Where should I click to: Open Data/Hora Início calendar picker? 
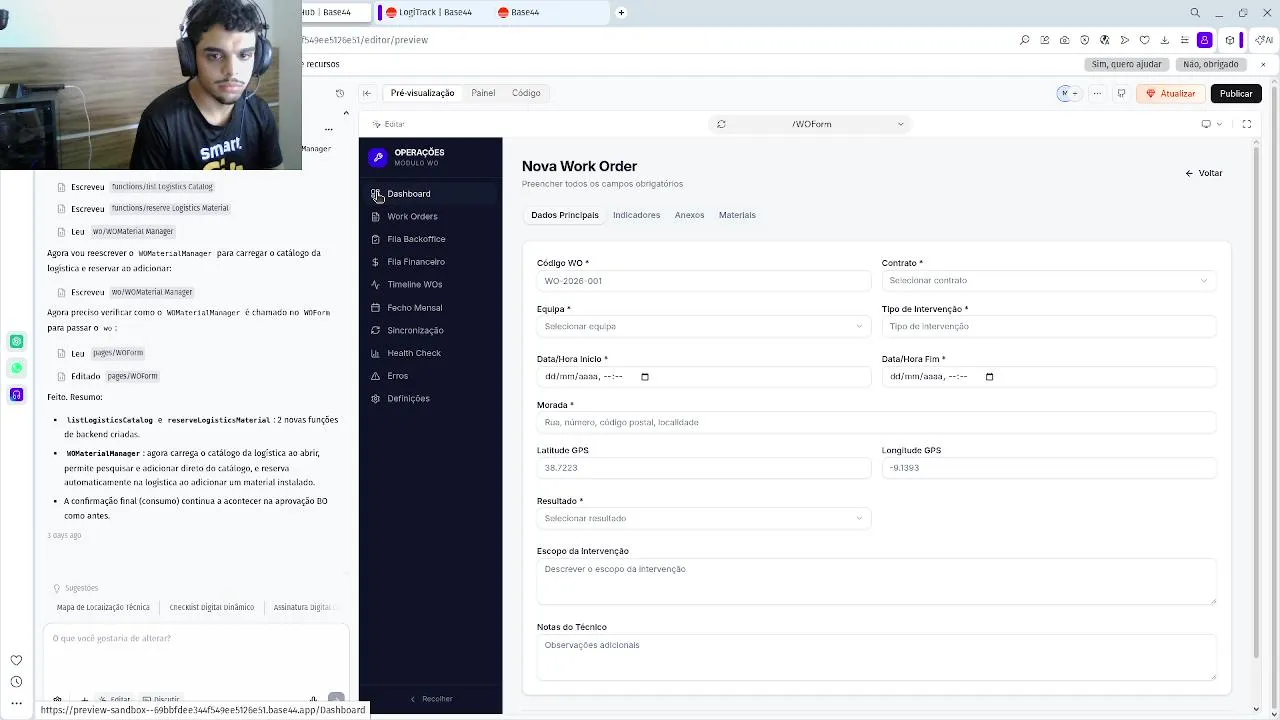click(645, 377)
